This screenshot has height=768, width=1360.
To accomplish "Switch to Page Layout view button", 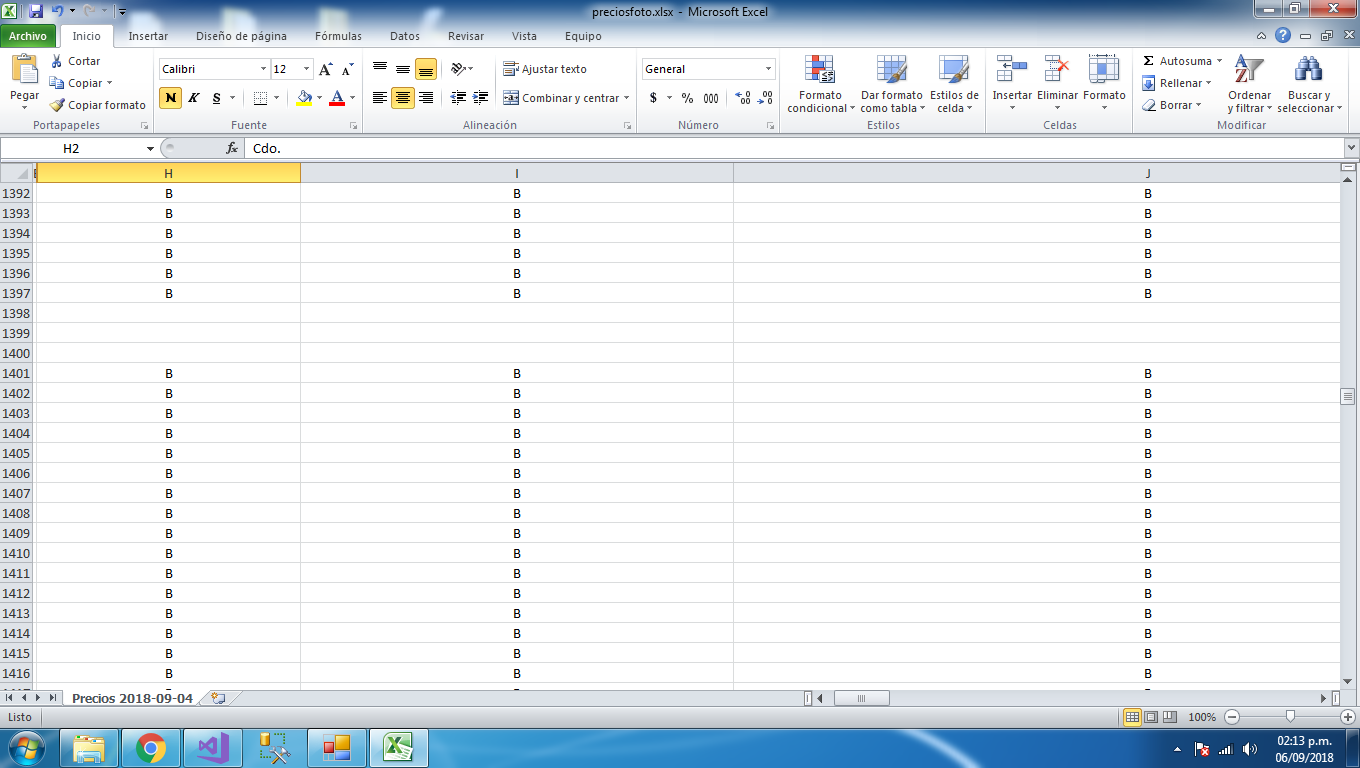I will pos(1151,717).
